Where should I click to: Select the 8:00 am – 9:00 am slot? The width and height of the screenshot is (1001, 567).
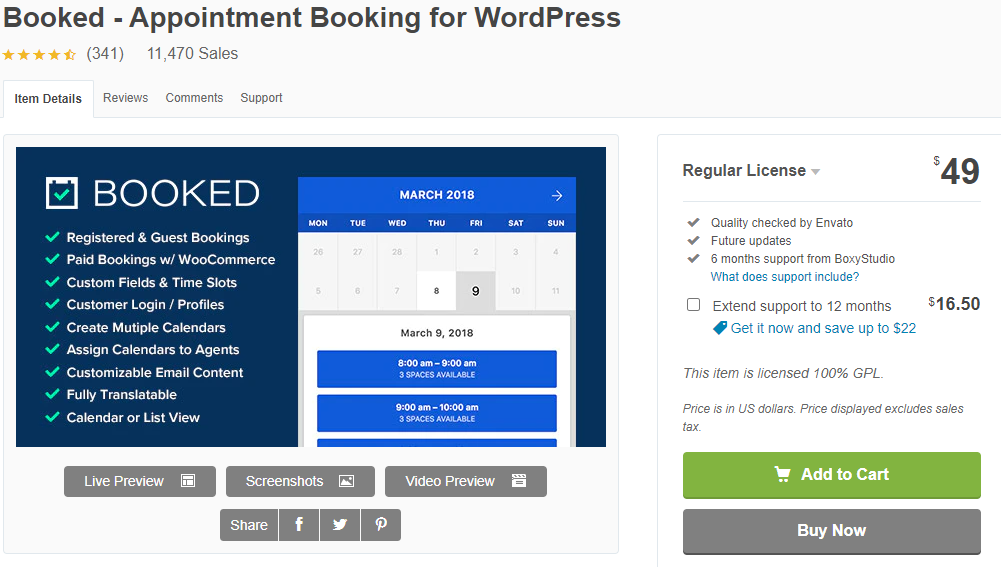pos(437,368)
